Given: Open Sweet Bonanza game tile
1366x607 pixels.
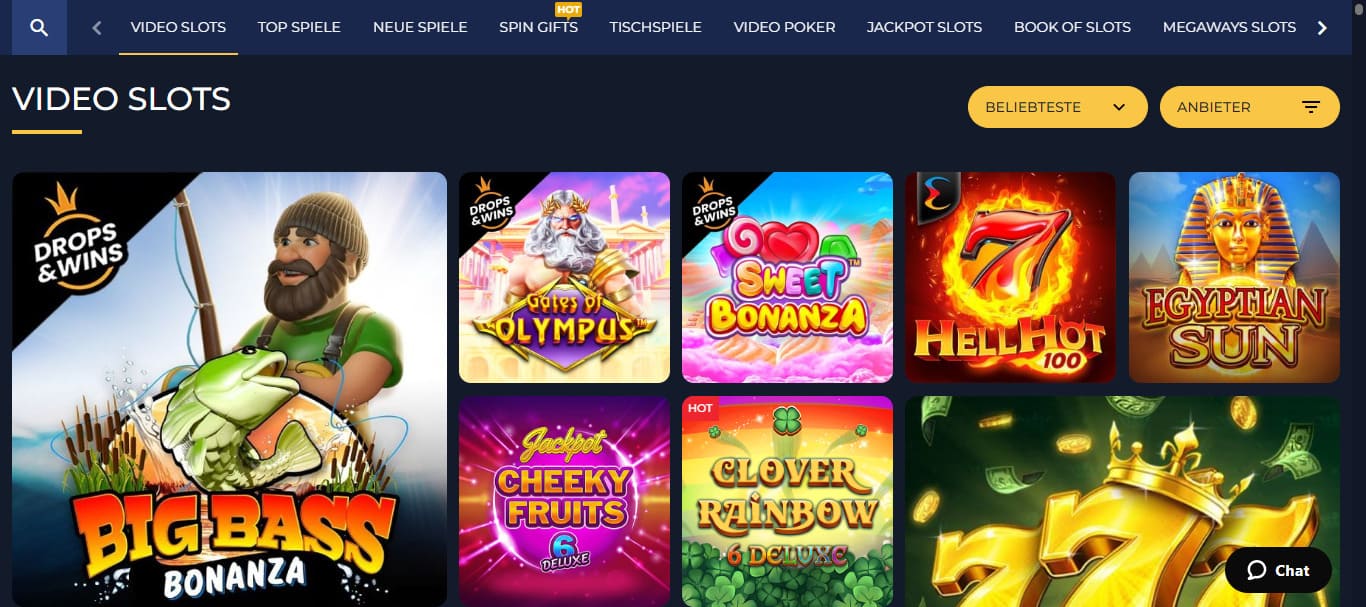Looking at the screenshot, I should click(x=787, y=277).
